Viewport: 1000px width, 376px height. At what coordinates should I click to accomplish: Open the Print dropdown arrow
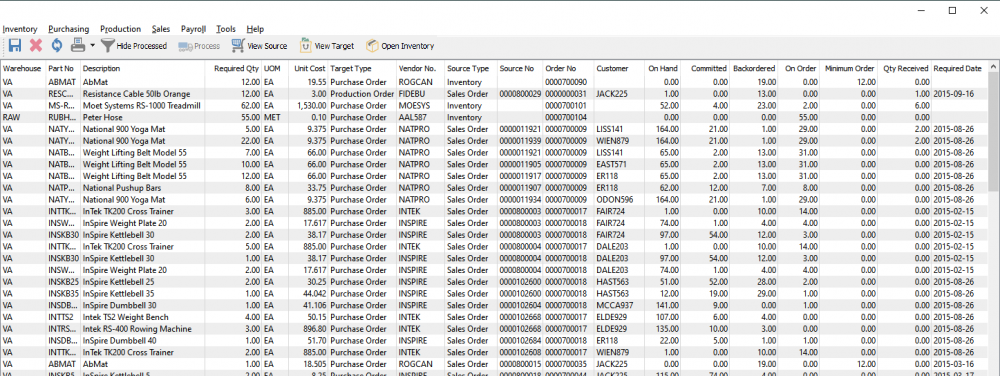(92, 46)
